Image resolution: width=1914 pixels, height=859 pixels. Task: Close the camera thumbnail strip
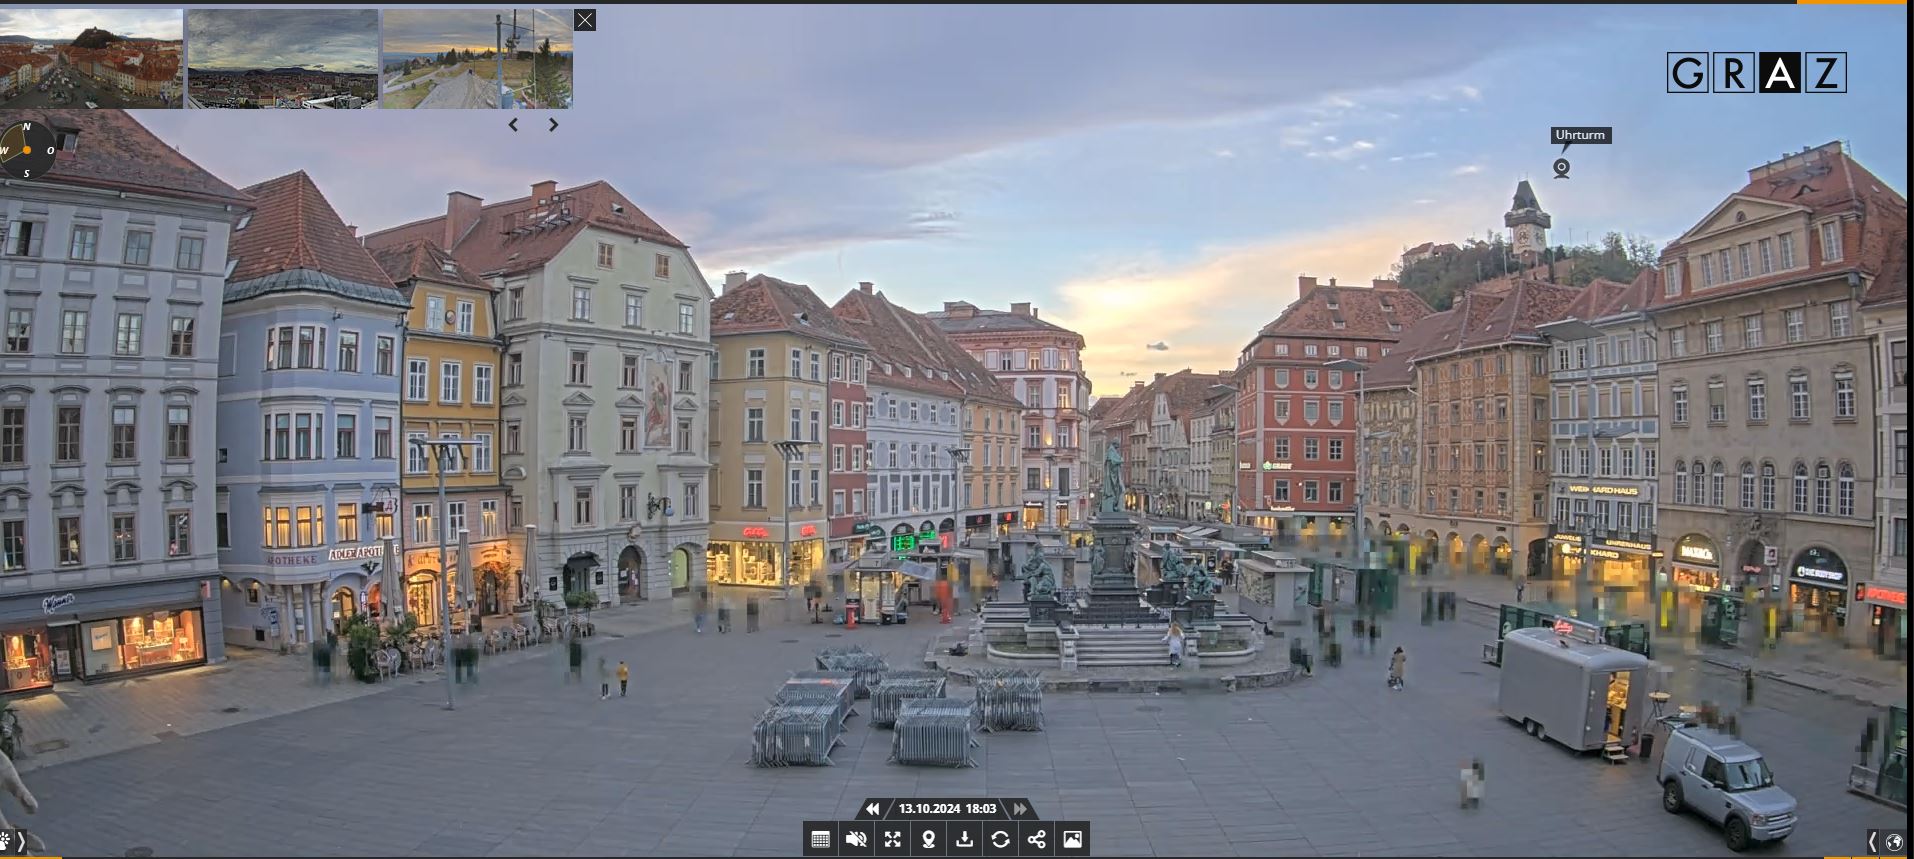(x=585, y=20)
